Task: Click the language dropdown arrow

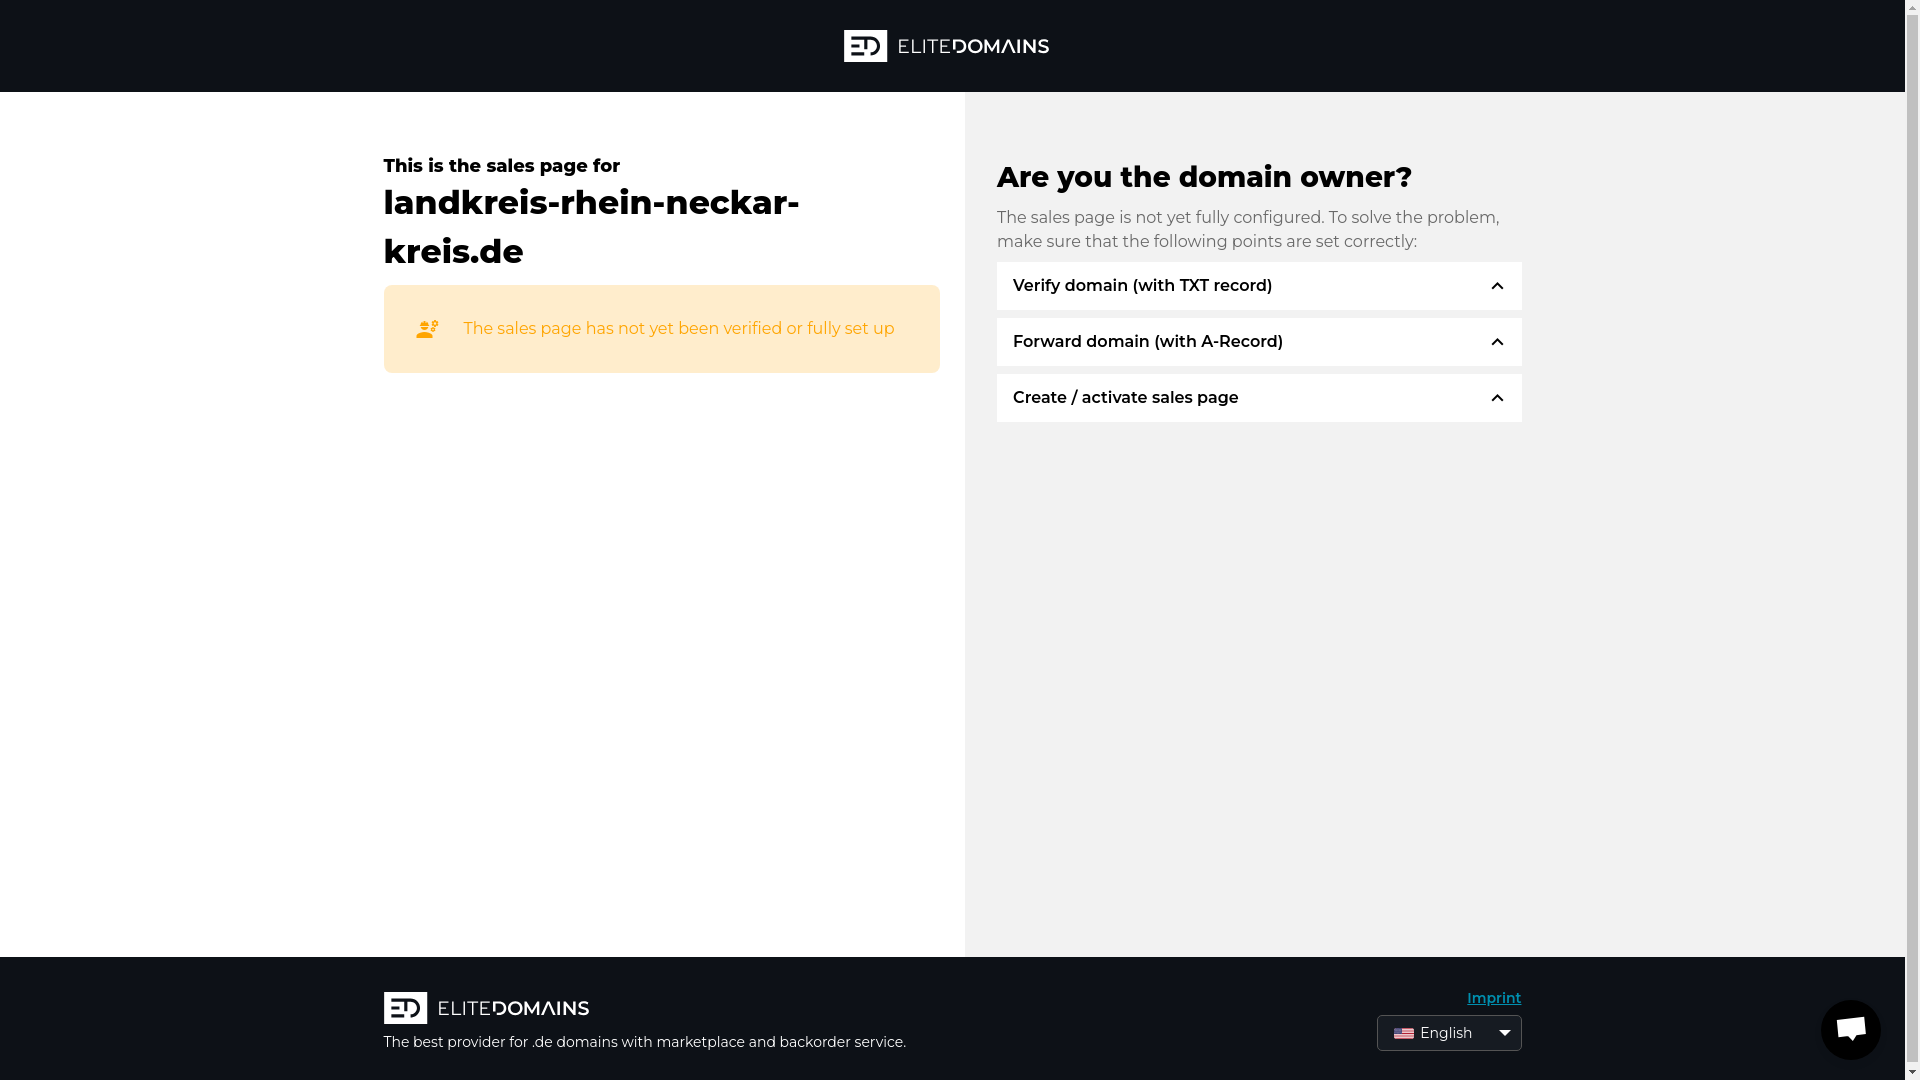Action: point(1504,1033)
